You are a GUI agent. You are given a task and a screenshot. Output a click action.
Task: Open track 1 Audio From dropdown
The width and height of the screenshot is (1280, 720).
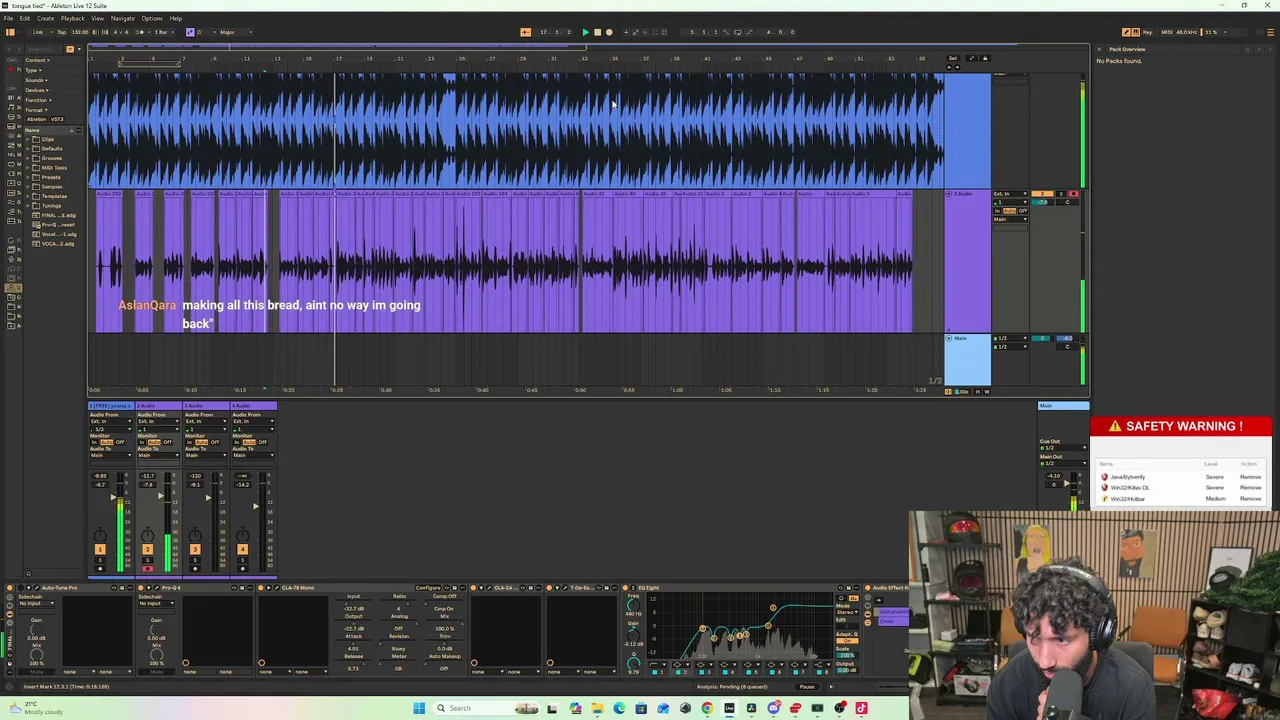pyautogui.click(x=110, y=421)
